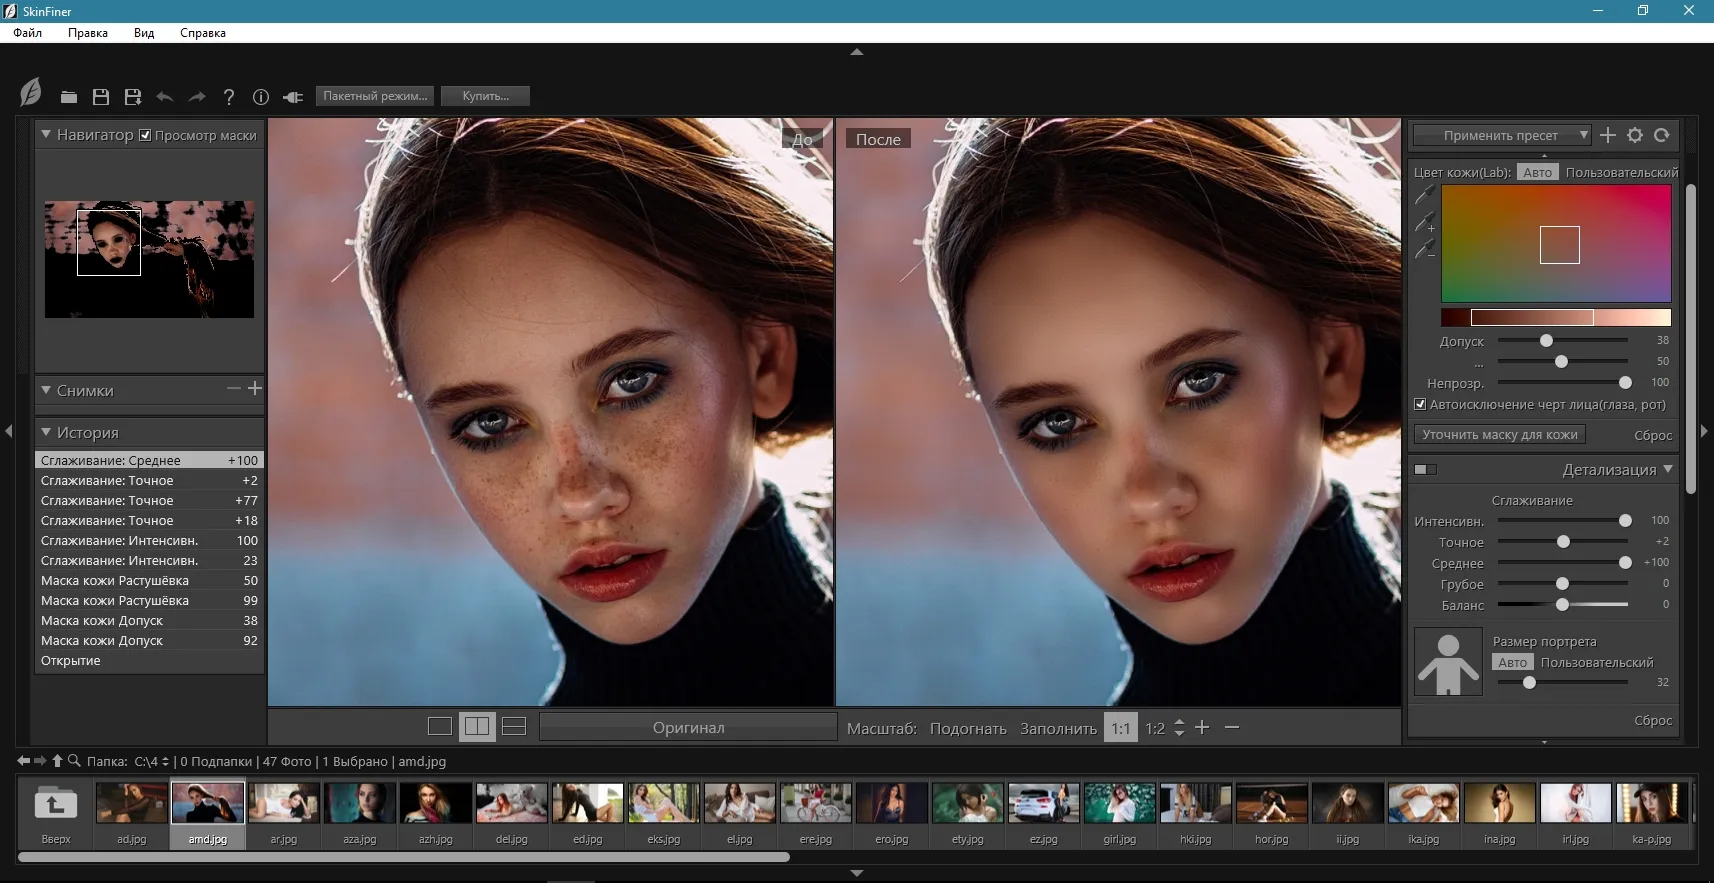1714x883 pixels.
Task: Switch to single view layout icon
Action: (440, 726)
